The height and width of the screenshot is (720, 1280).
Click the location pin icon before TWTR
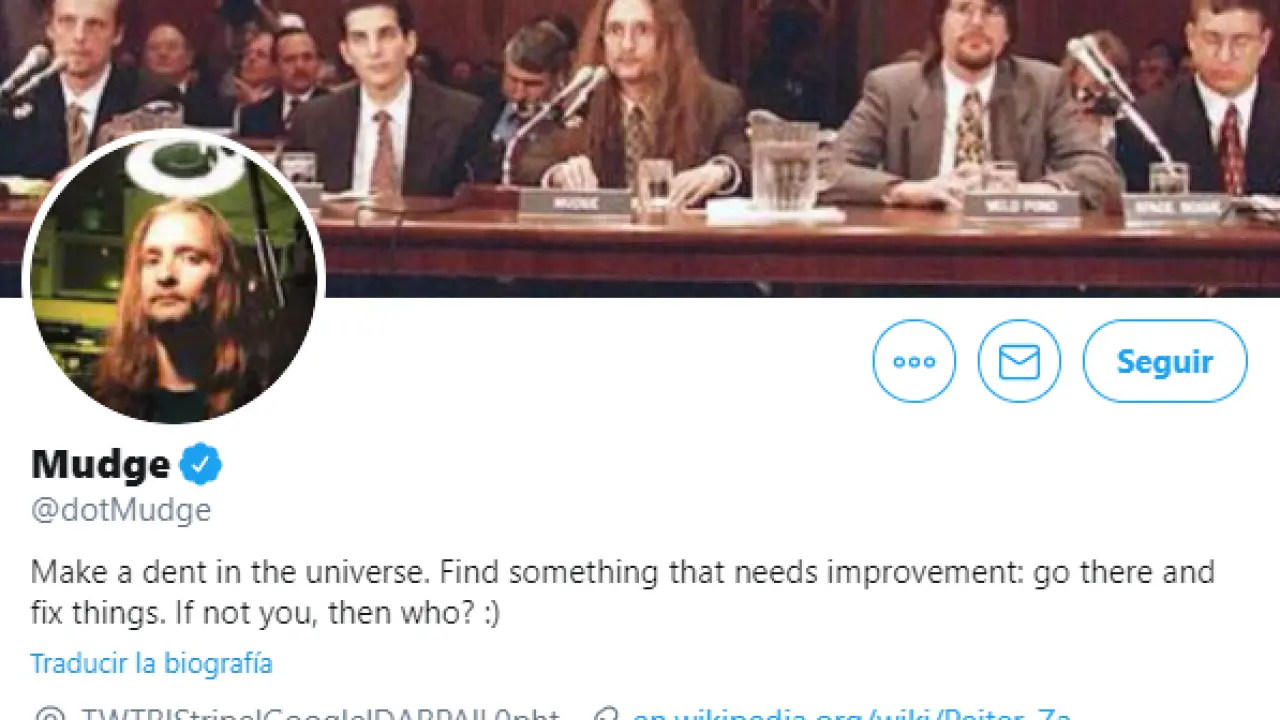pos(49,714)
